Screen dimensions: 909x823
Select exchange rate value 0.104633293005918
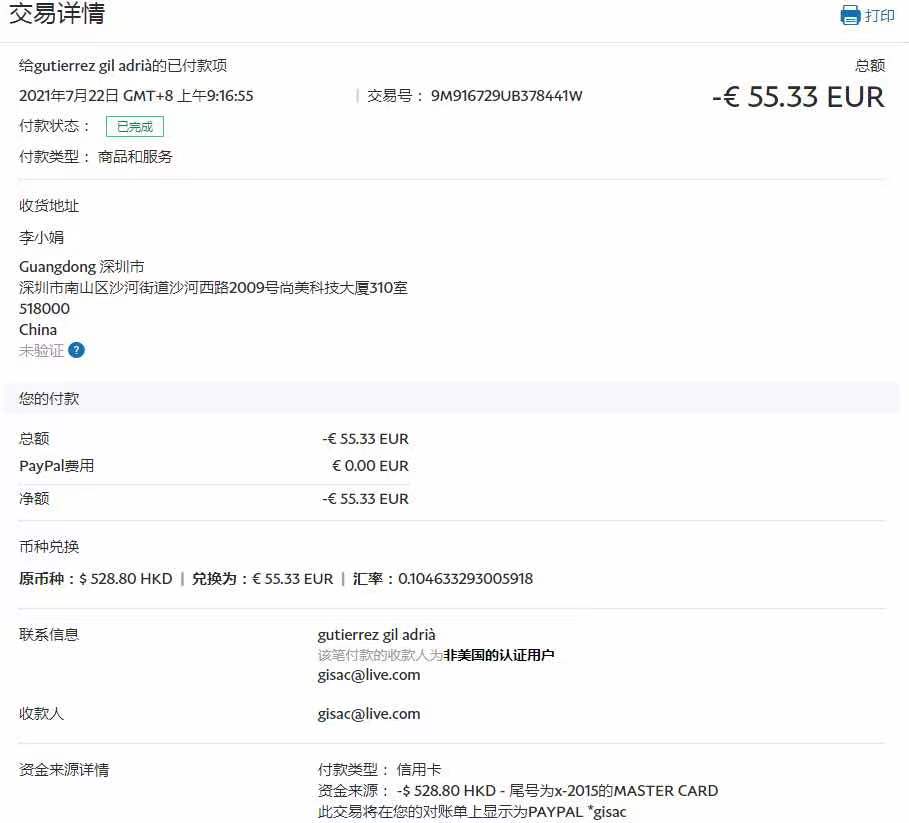[x=465, y=579]
